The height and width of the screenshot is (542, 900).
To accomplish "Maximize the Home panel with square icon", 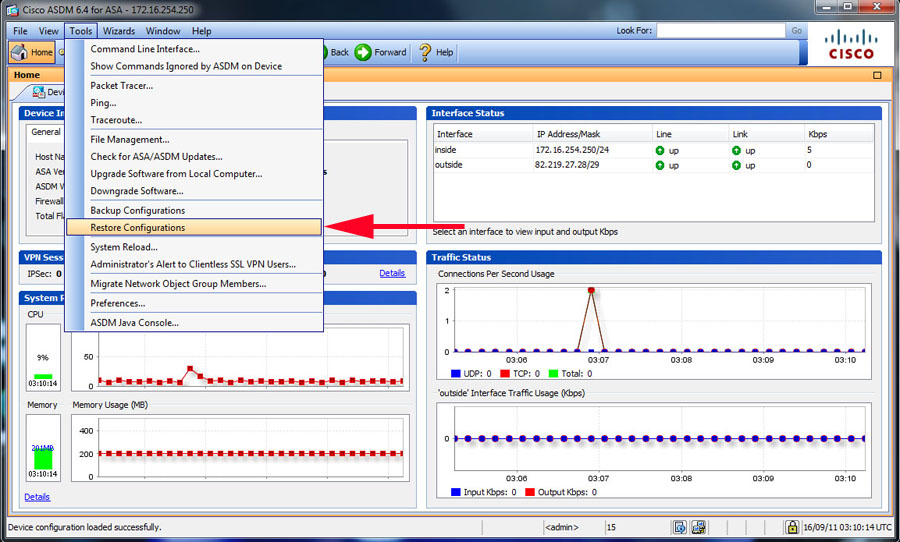I will [x=877, y=75].
